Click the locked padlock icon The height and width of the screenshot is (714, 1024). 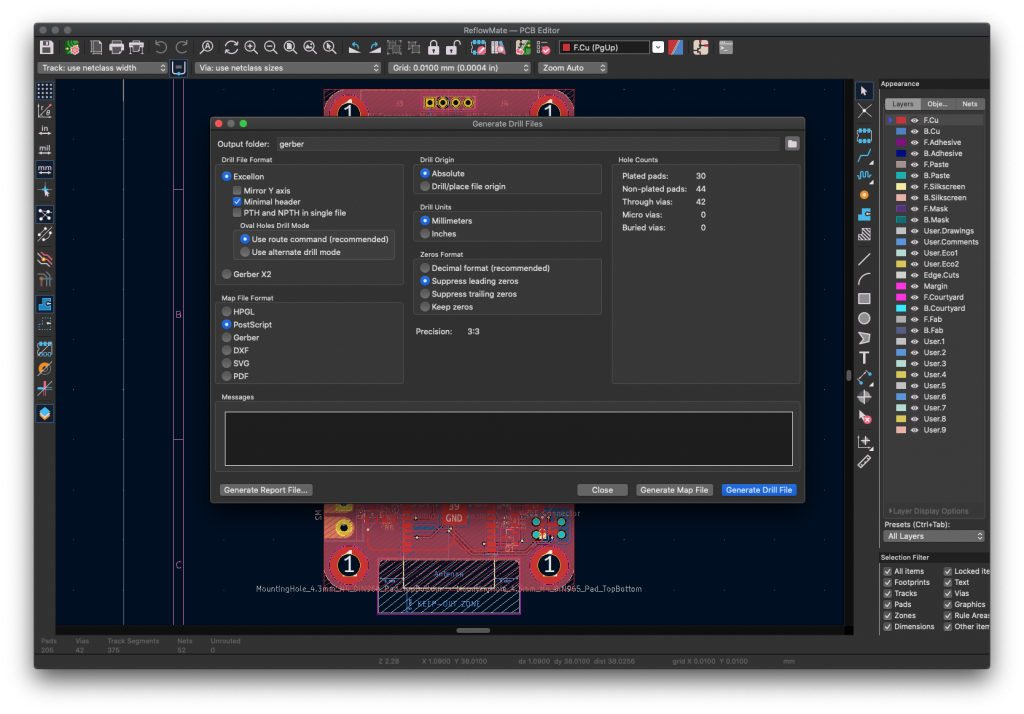click(433, 48)
